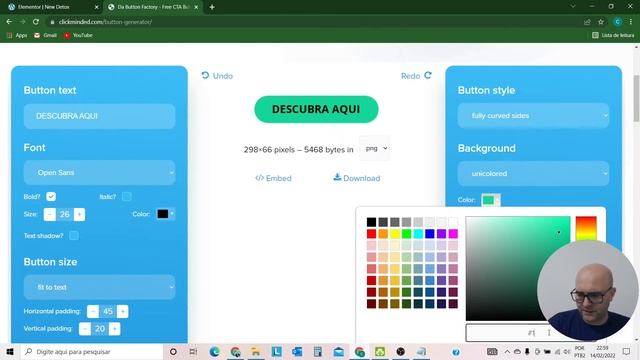Open Task View on the taskbar

point(193,351)
